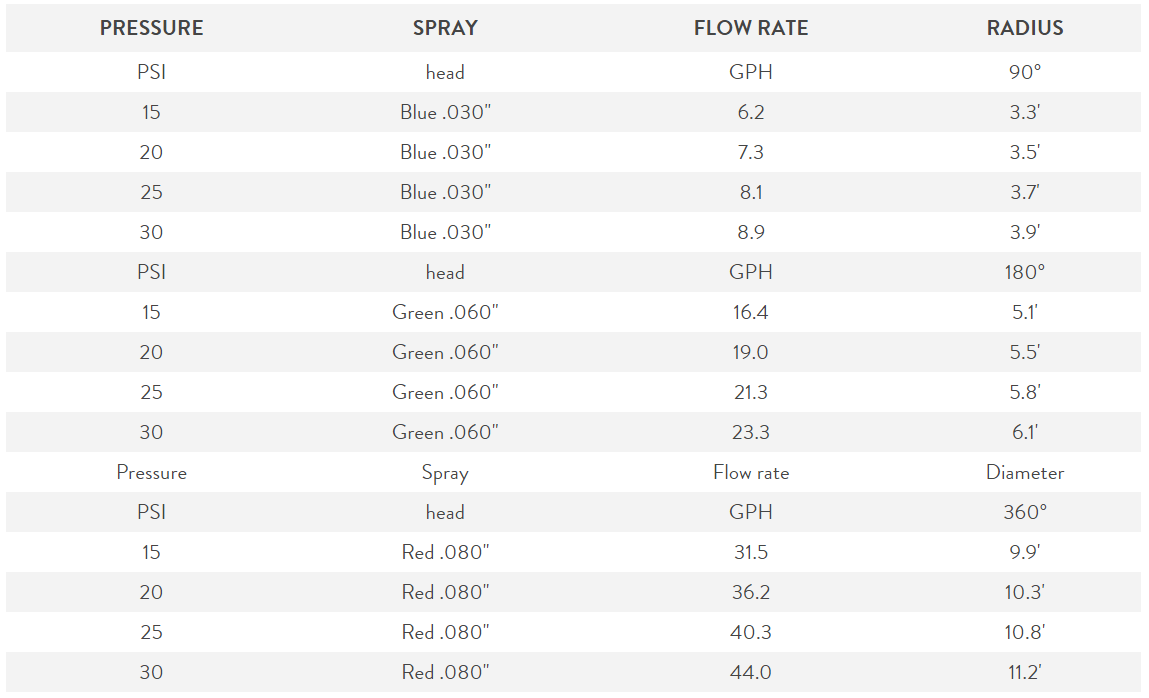This screenshot has width=1149, height=698.
Task: Click the Diameter sub-header cell
Action: 1024,472
